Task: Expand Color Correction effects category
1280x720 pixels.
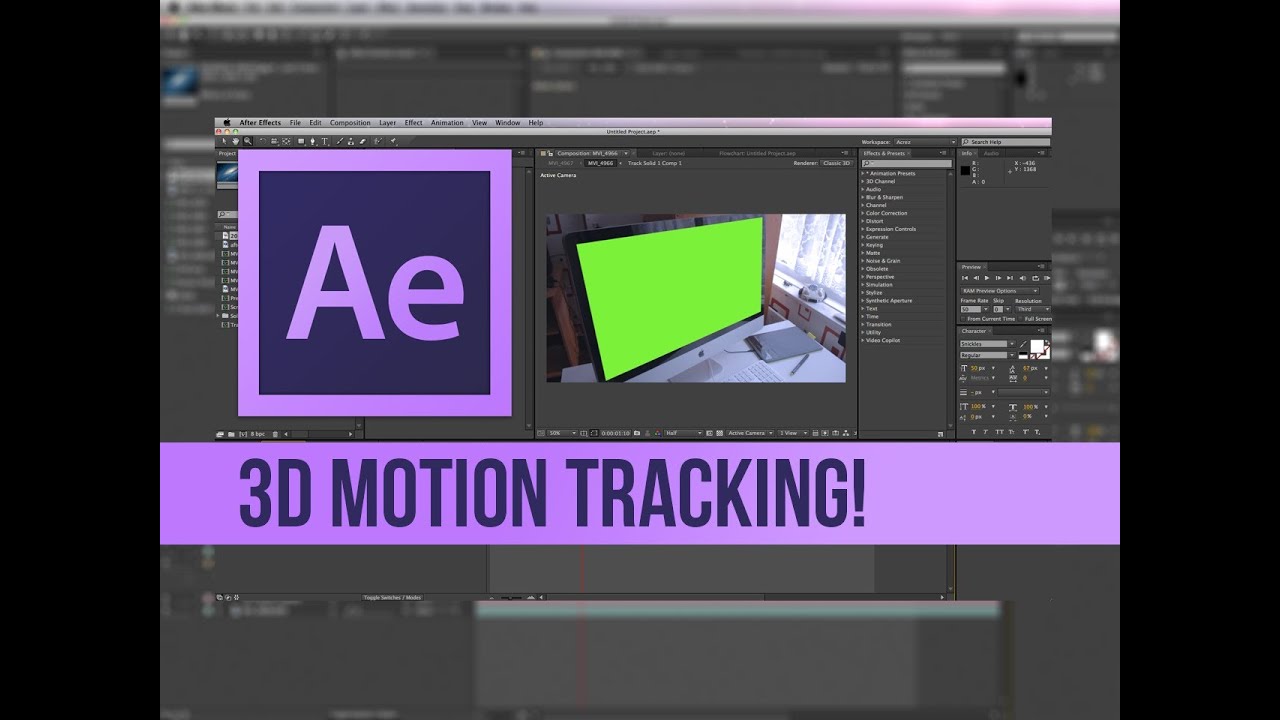Action: (863, 213)
